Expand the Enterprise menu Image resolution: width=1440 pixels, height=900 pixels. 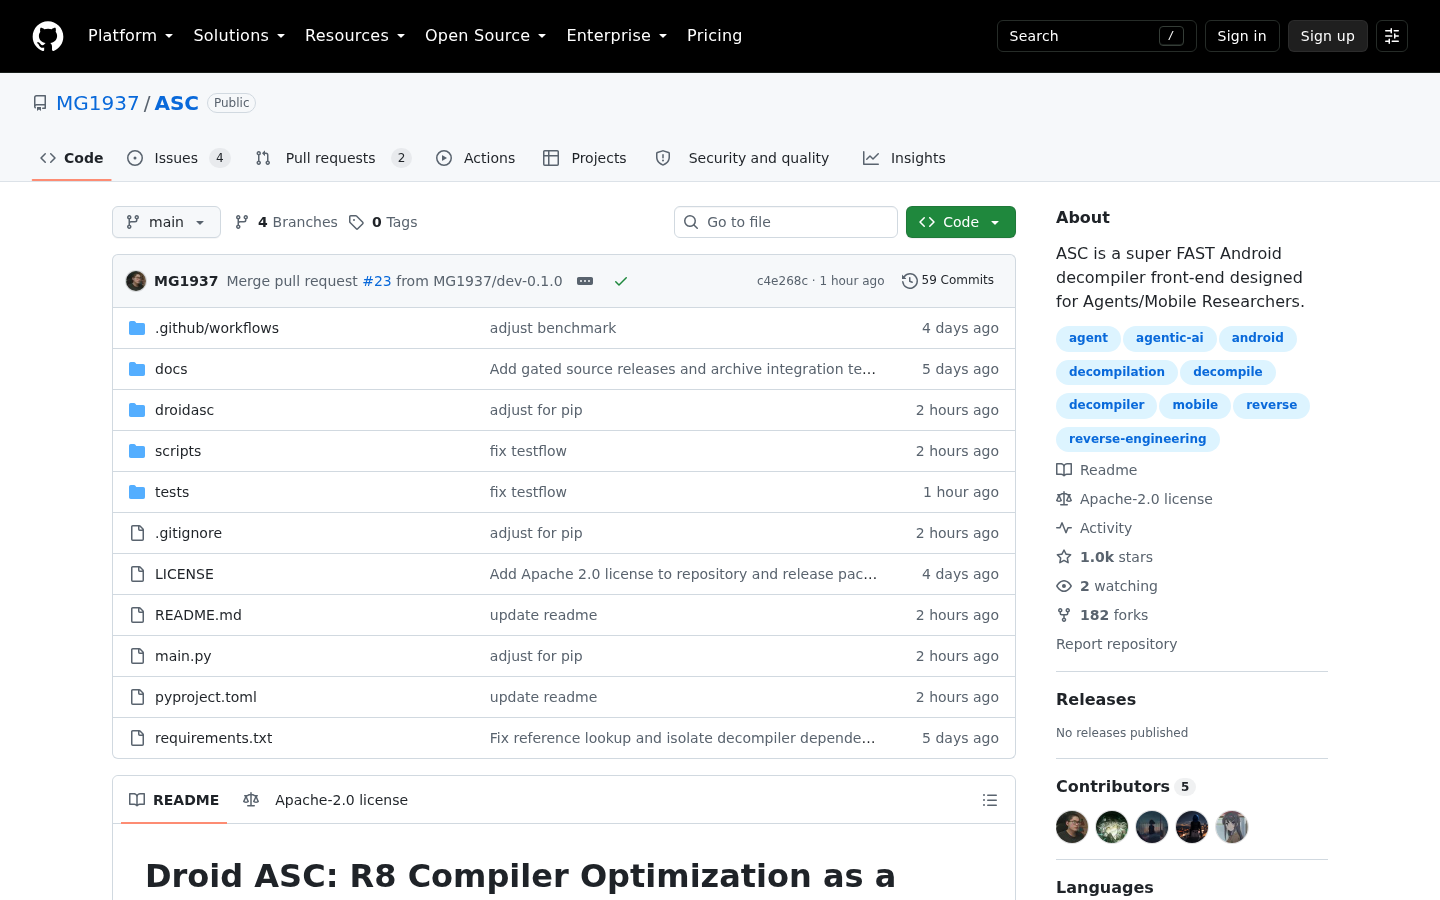coord(616,36)
